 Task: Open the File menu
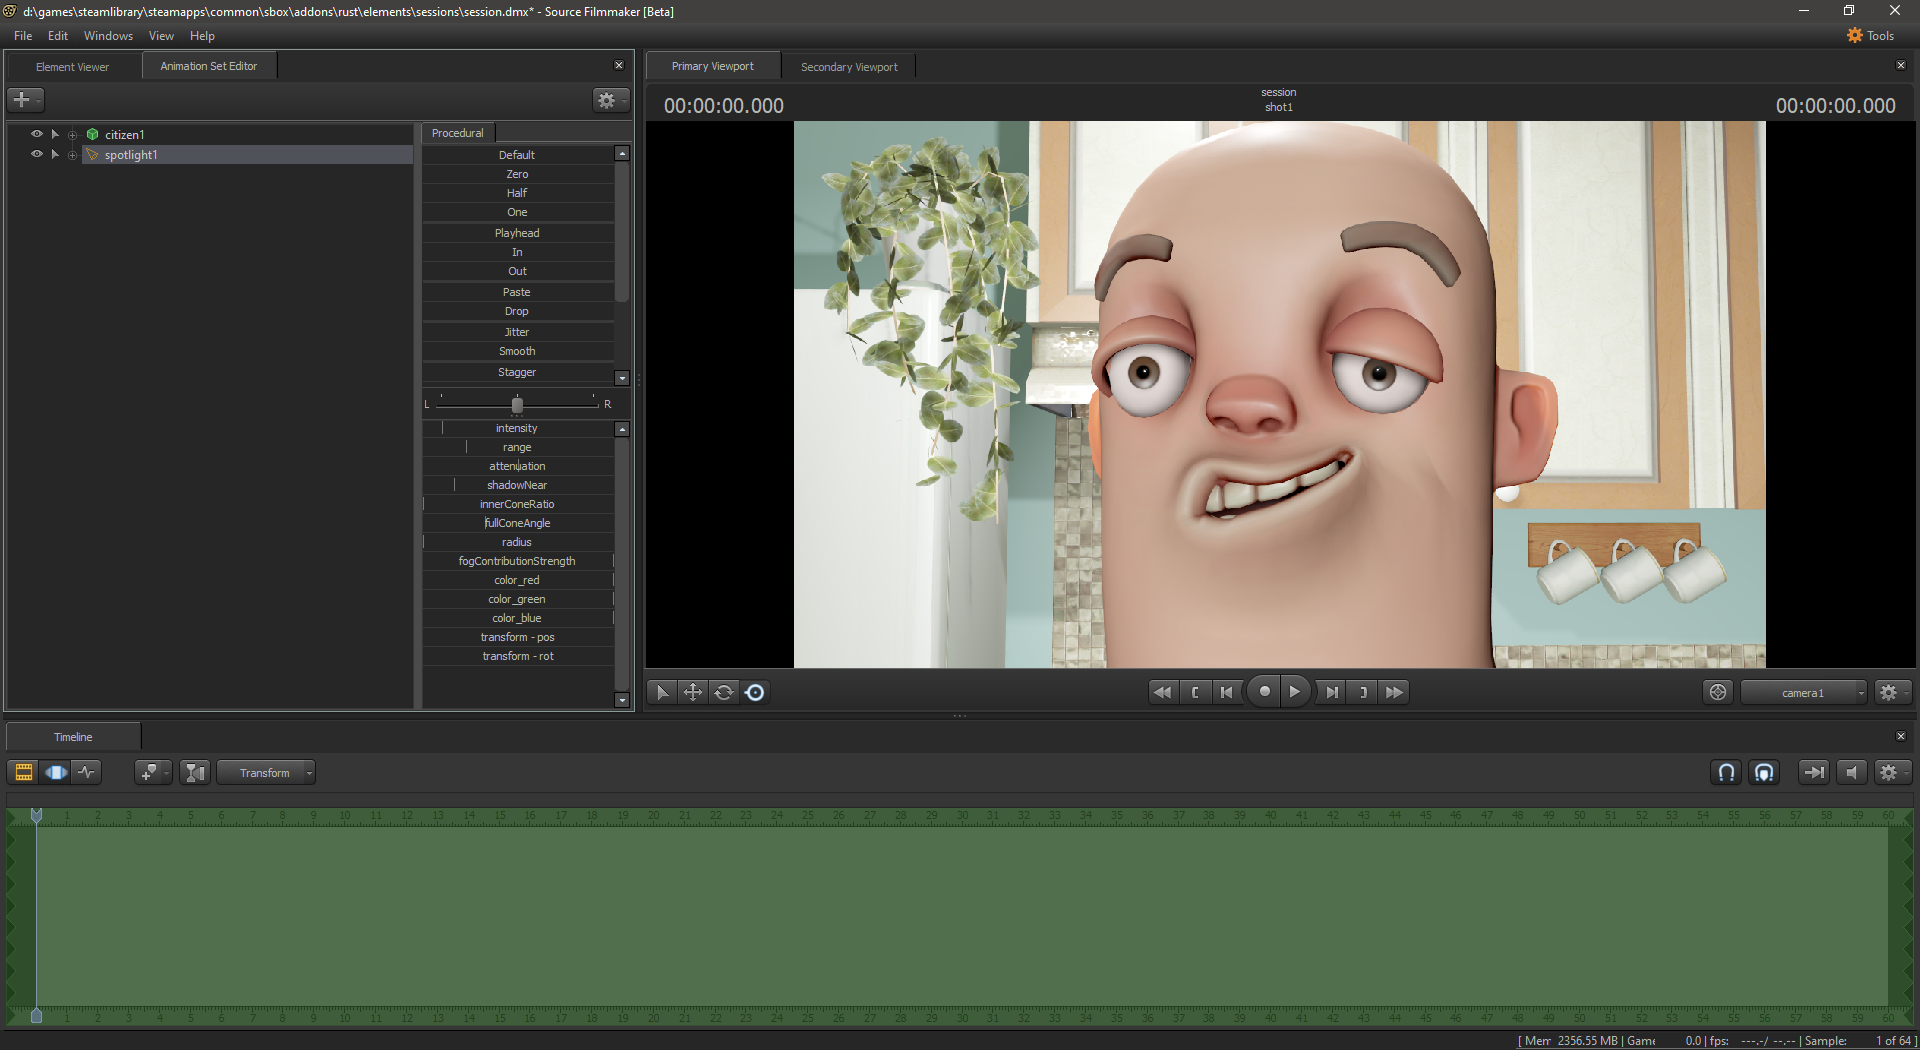23,35
